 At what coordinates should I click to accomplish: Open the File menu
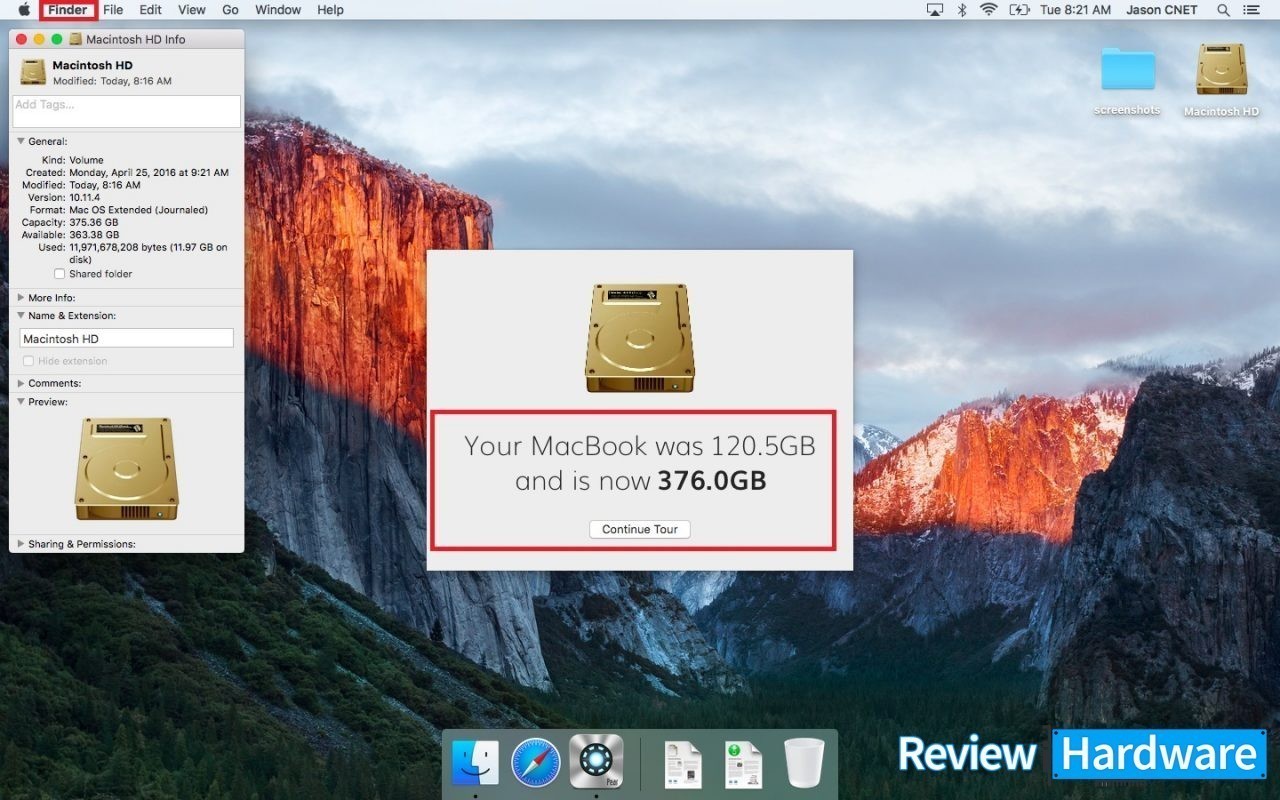coord(113,10)
